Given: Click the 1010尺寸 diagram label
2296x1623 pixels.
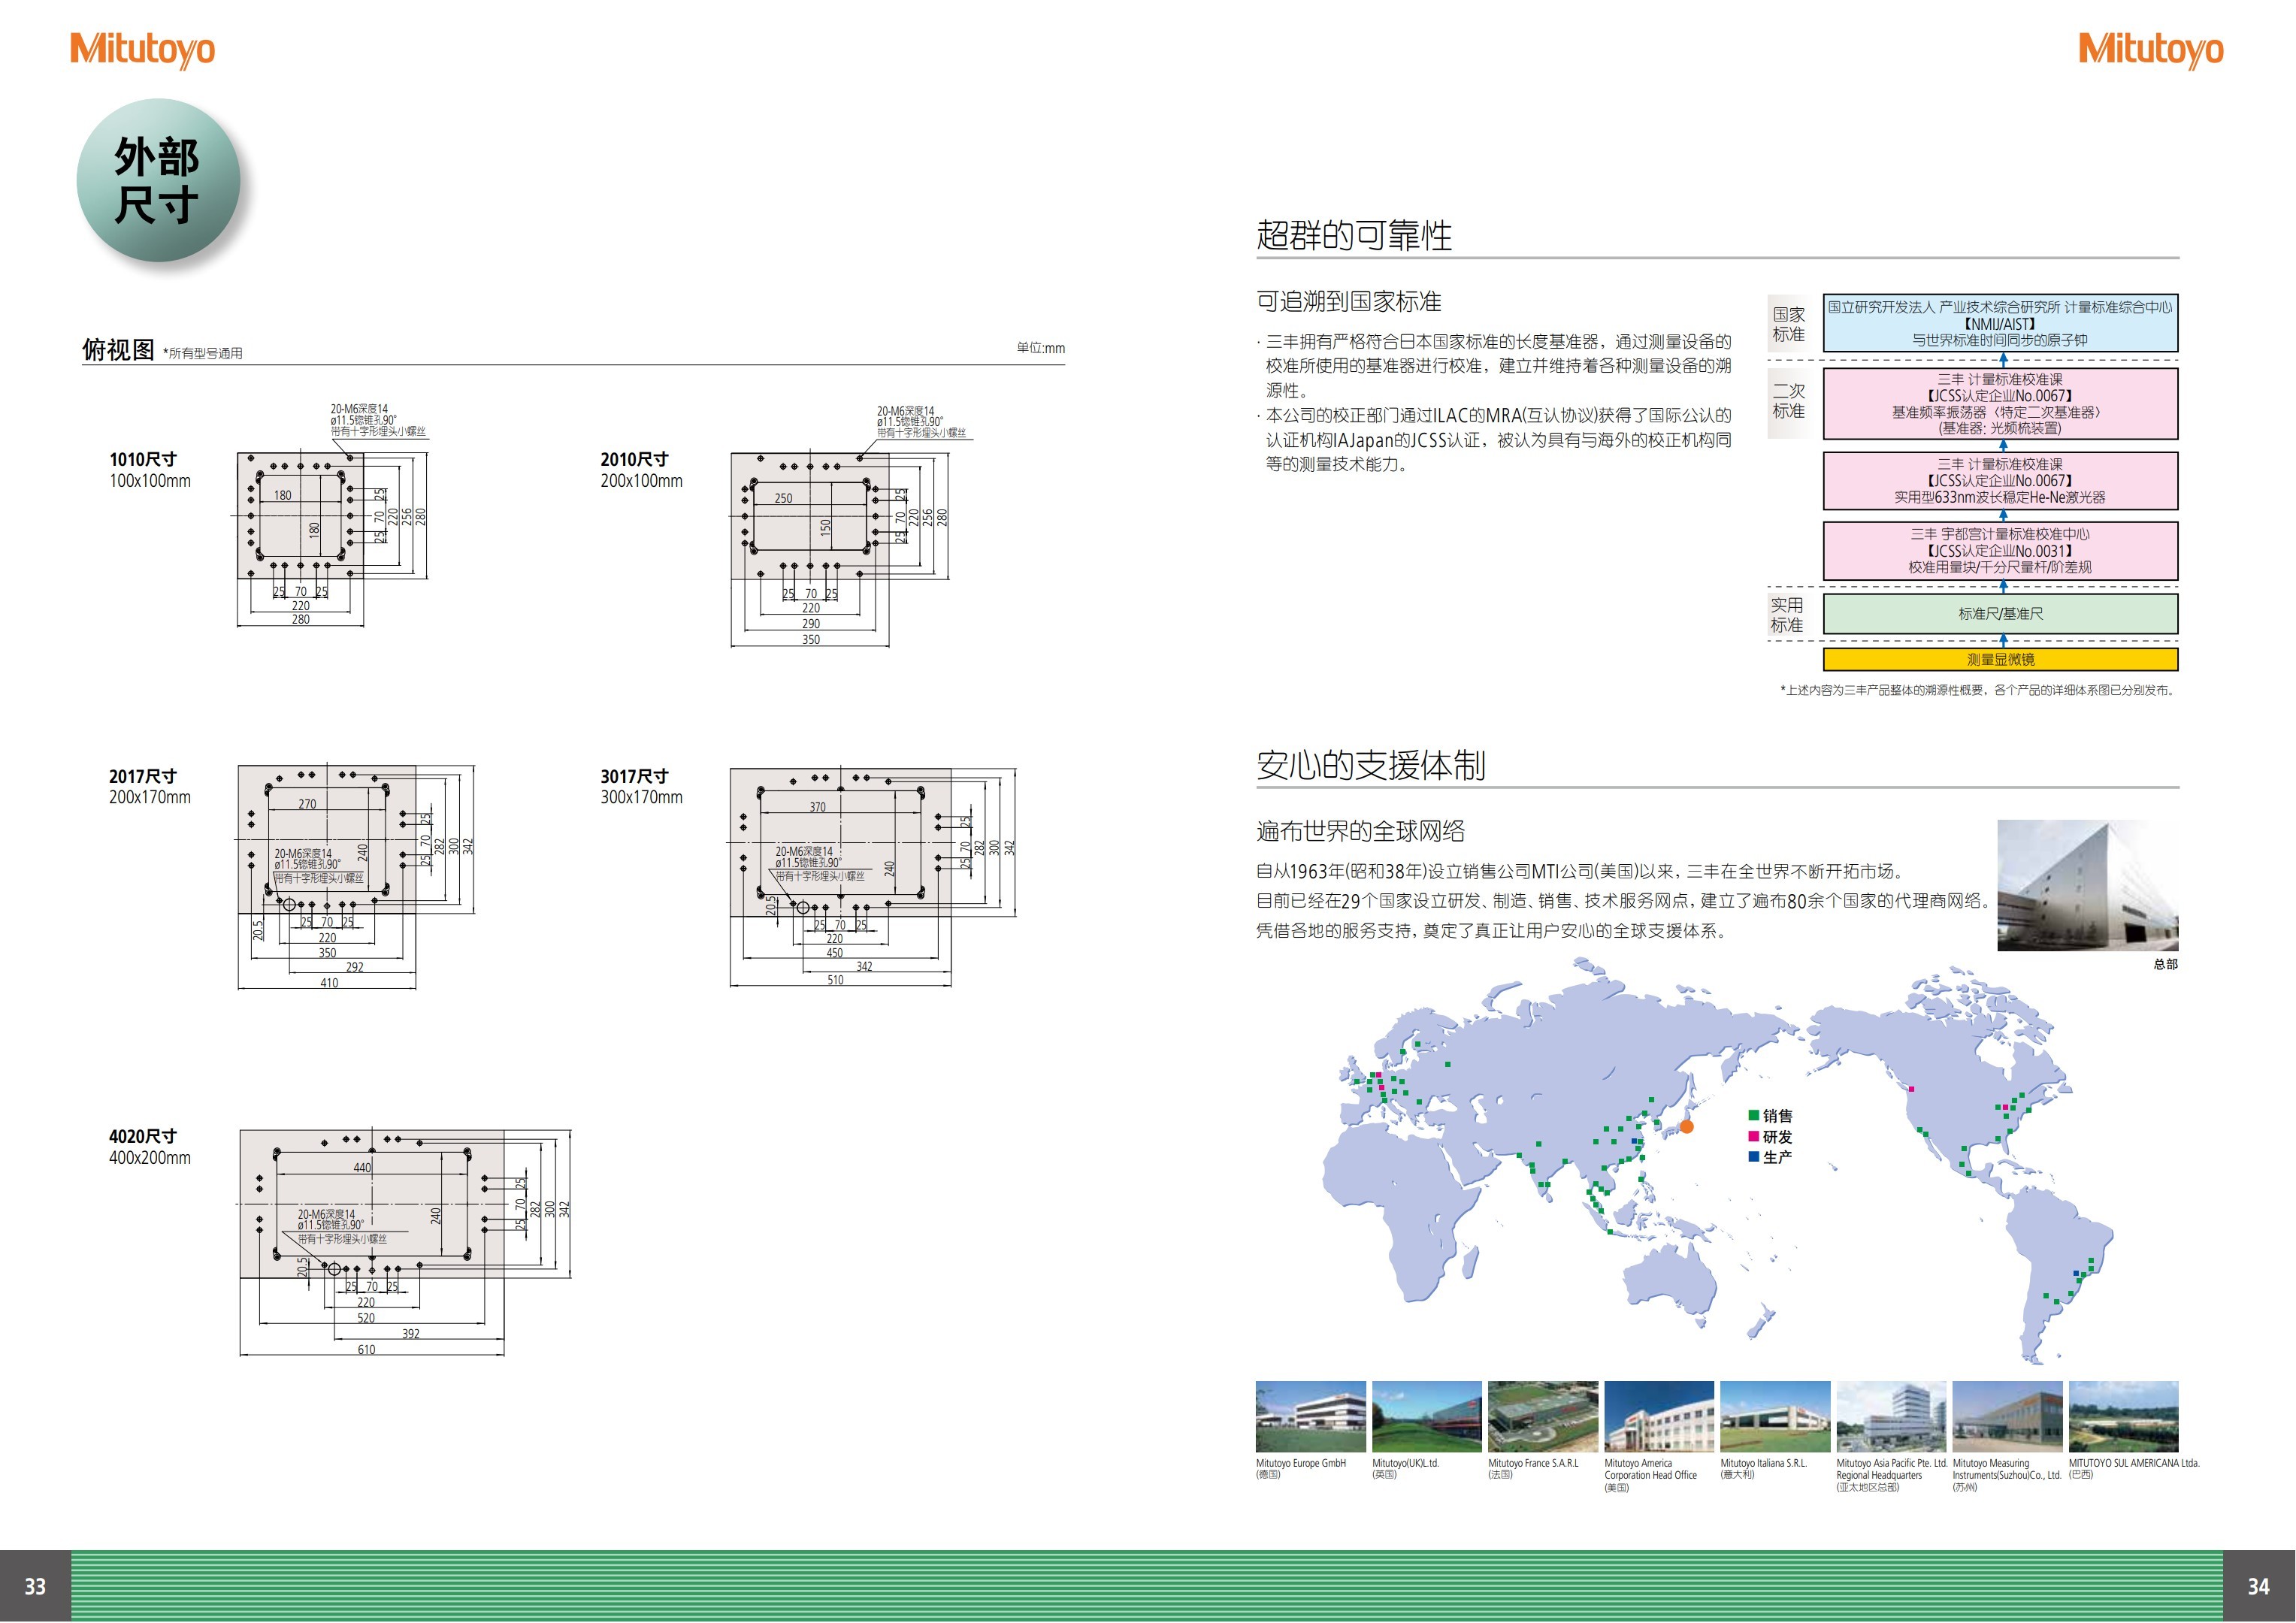Looking at the screenshot, I should 143,459.
